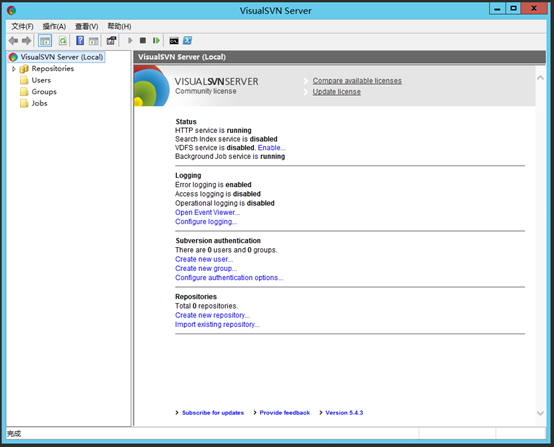554x447 pixels.
Task: Open the Help question mark toolbar icon
Action: point(80,41)
